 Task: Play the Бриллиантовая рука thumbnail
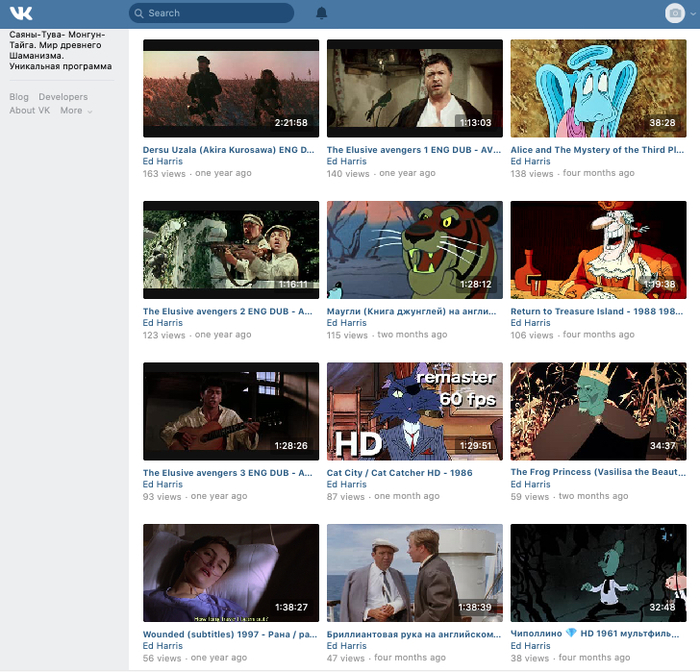pos(415,573)
